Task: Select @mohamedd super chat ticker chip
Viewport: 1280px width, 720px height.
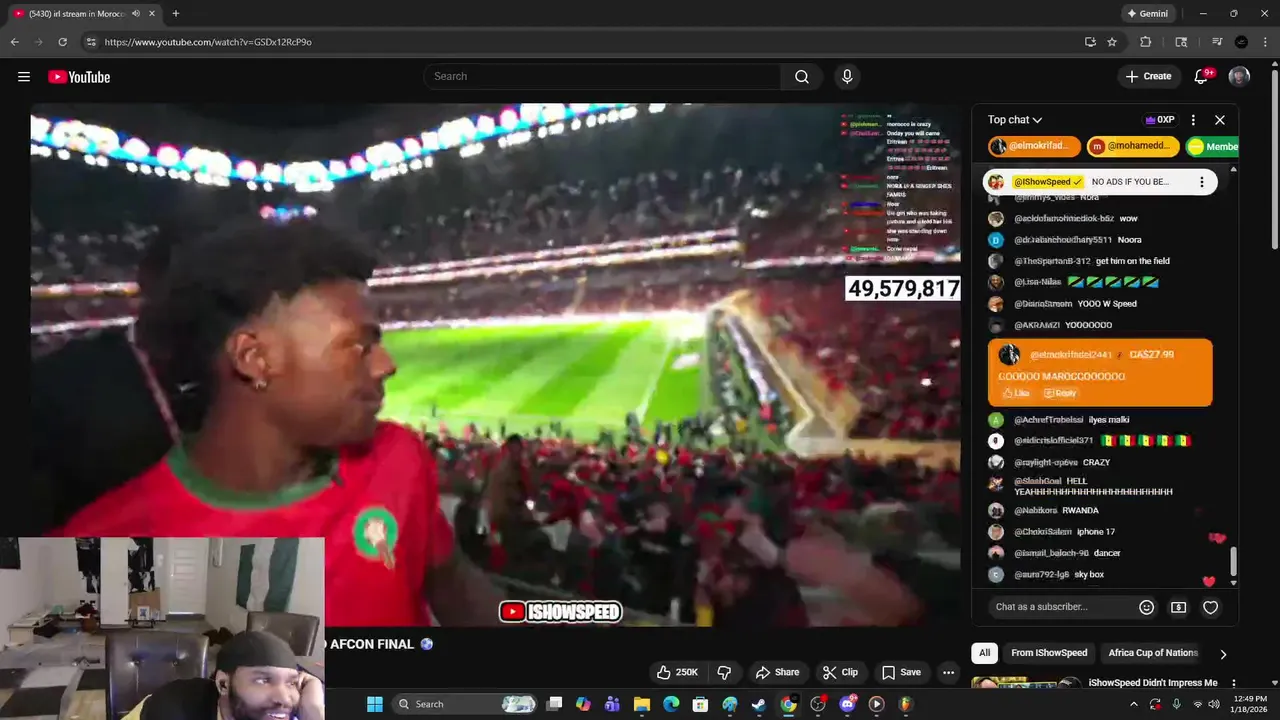Action: [x=1133, y=146]
